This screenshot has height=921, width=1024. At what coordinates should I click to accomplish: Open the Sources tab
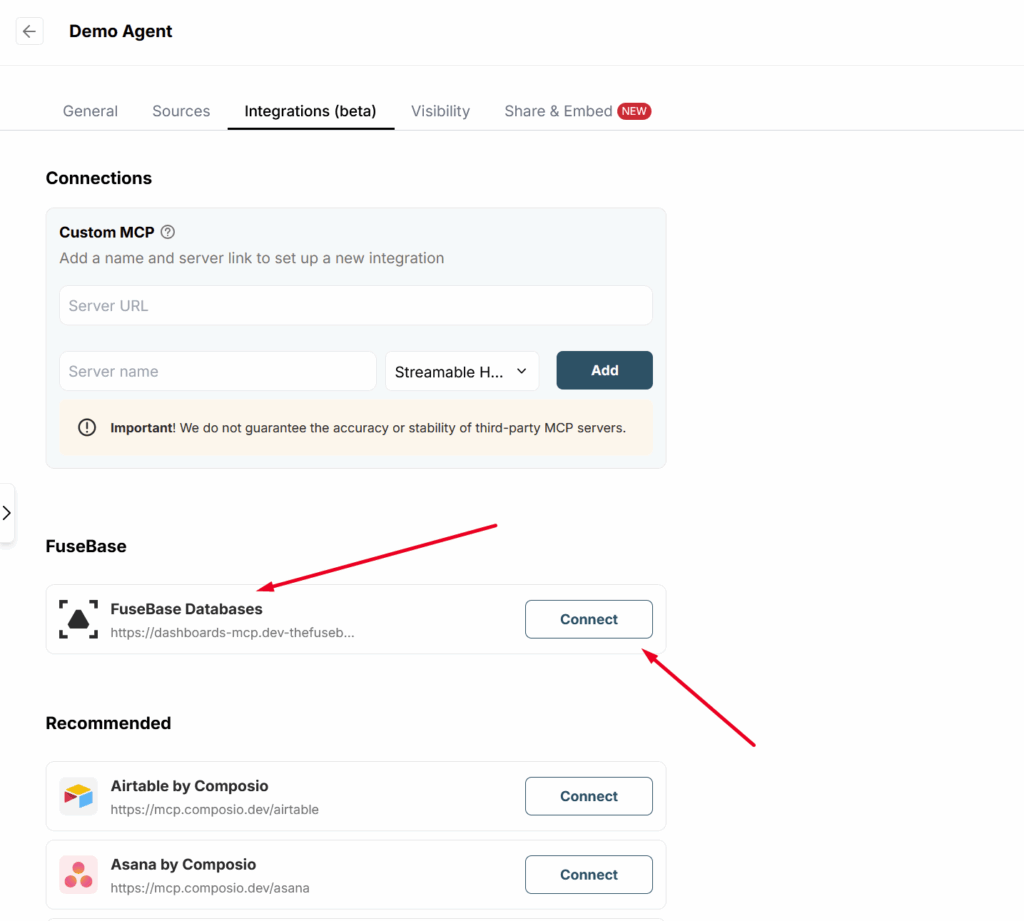(181, 111)
